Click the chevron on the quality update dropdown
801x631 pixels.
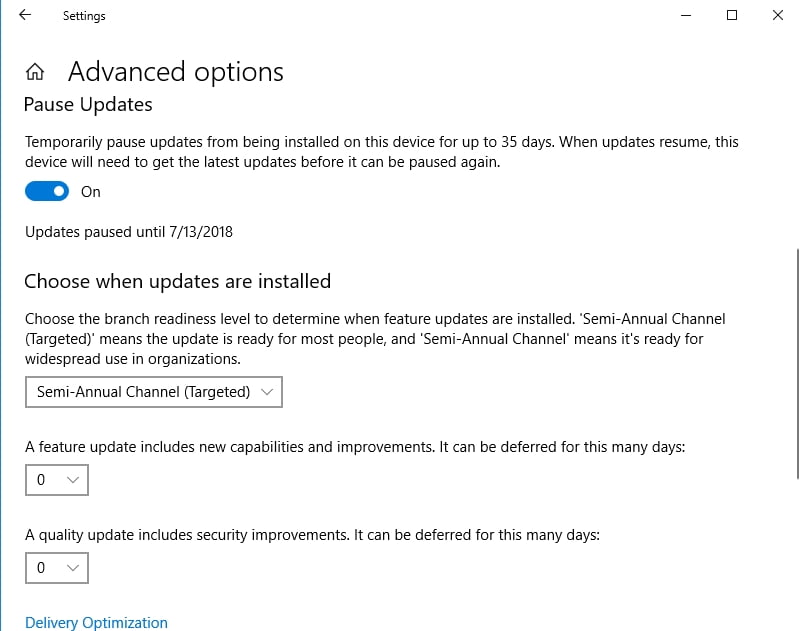pos(73,568)
